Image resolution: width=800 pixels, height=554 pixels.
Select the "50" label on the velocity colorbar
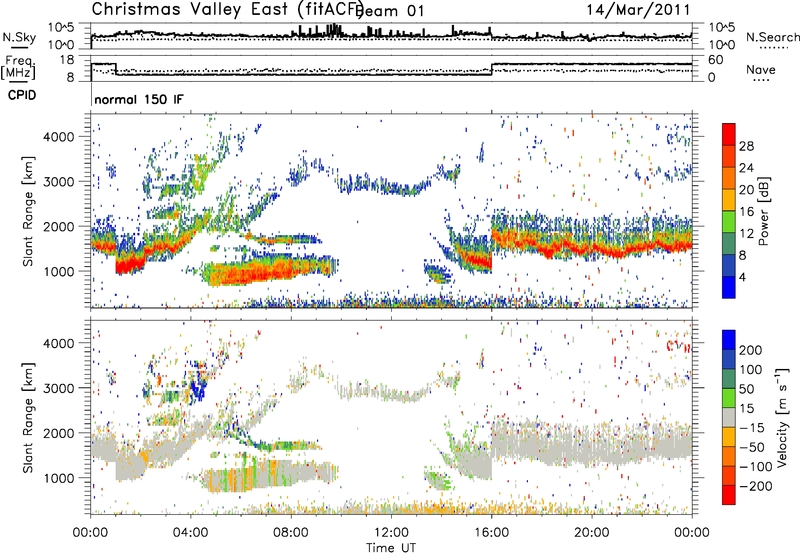point(746,389)
